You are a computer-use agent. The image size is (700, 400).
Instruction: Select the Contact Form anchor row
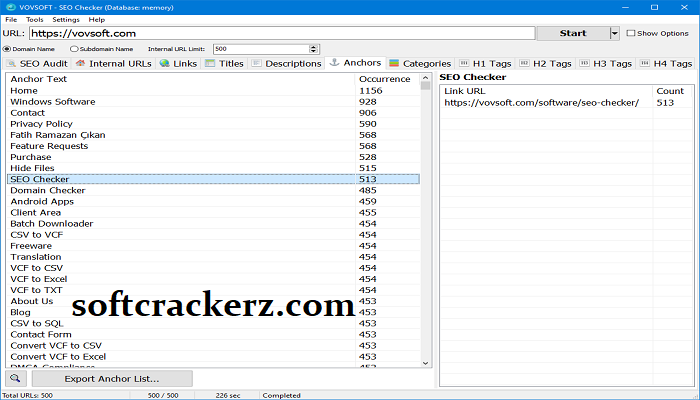[x=213, y=334]
